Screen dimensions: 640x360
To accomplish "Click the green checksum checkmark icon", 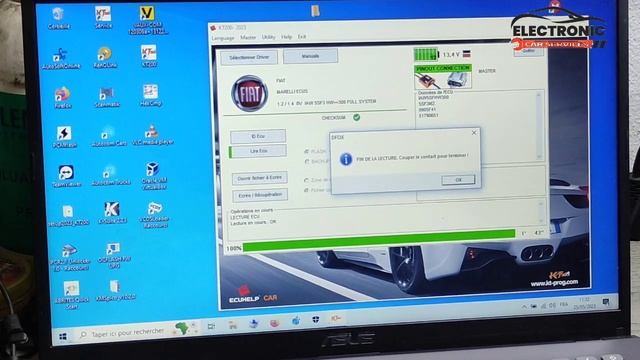I will (357, 118).
